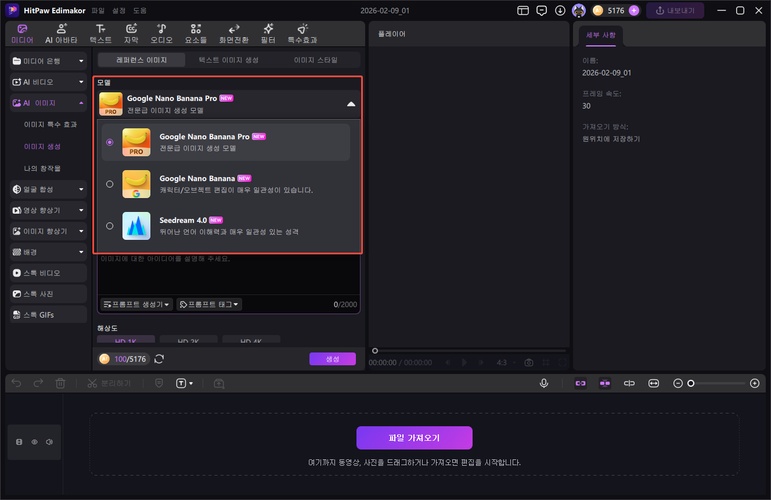Toggle the purple magnetic timeline icon
This screenshot has height=500, width=771.
(605, 383)
